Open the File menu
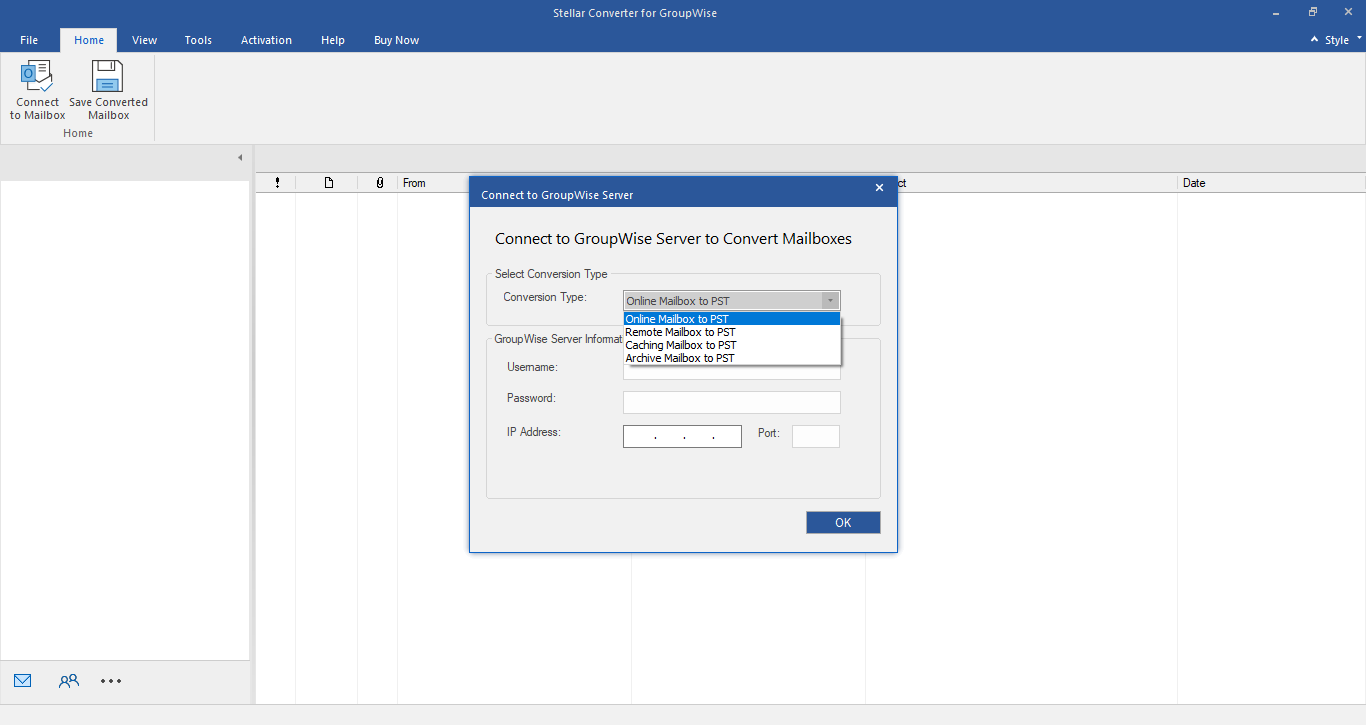 point(29,40)
